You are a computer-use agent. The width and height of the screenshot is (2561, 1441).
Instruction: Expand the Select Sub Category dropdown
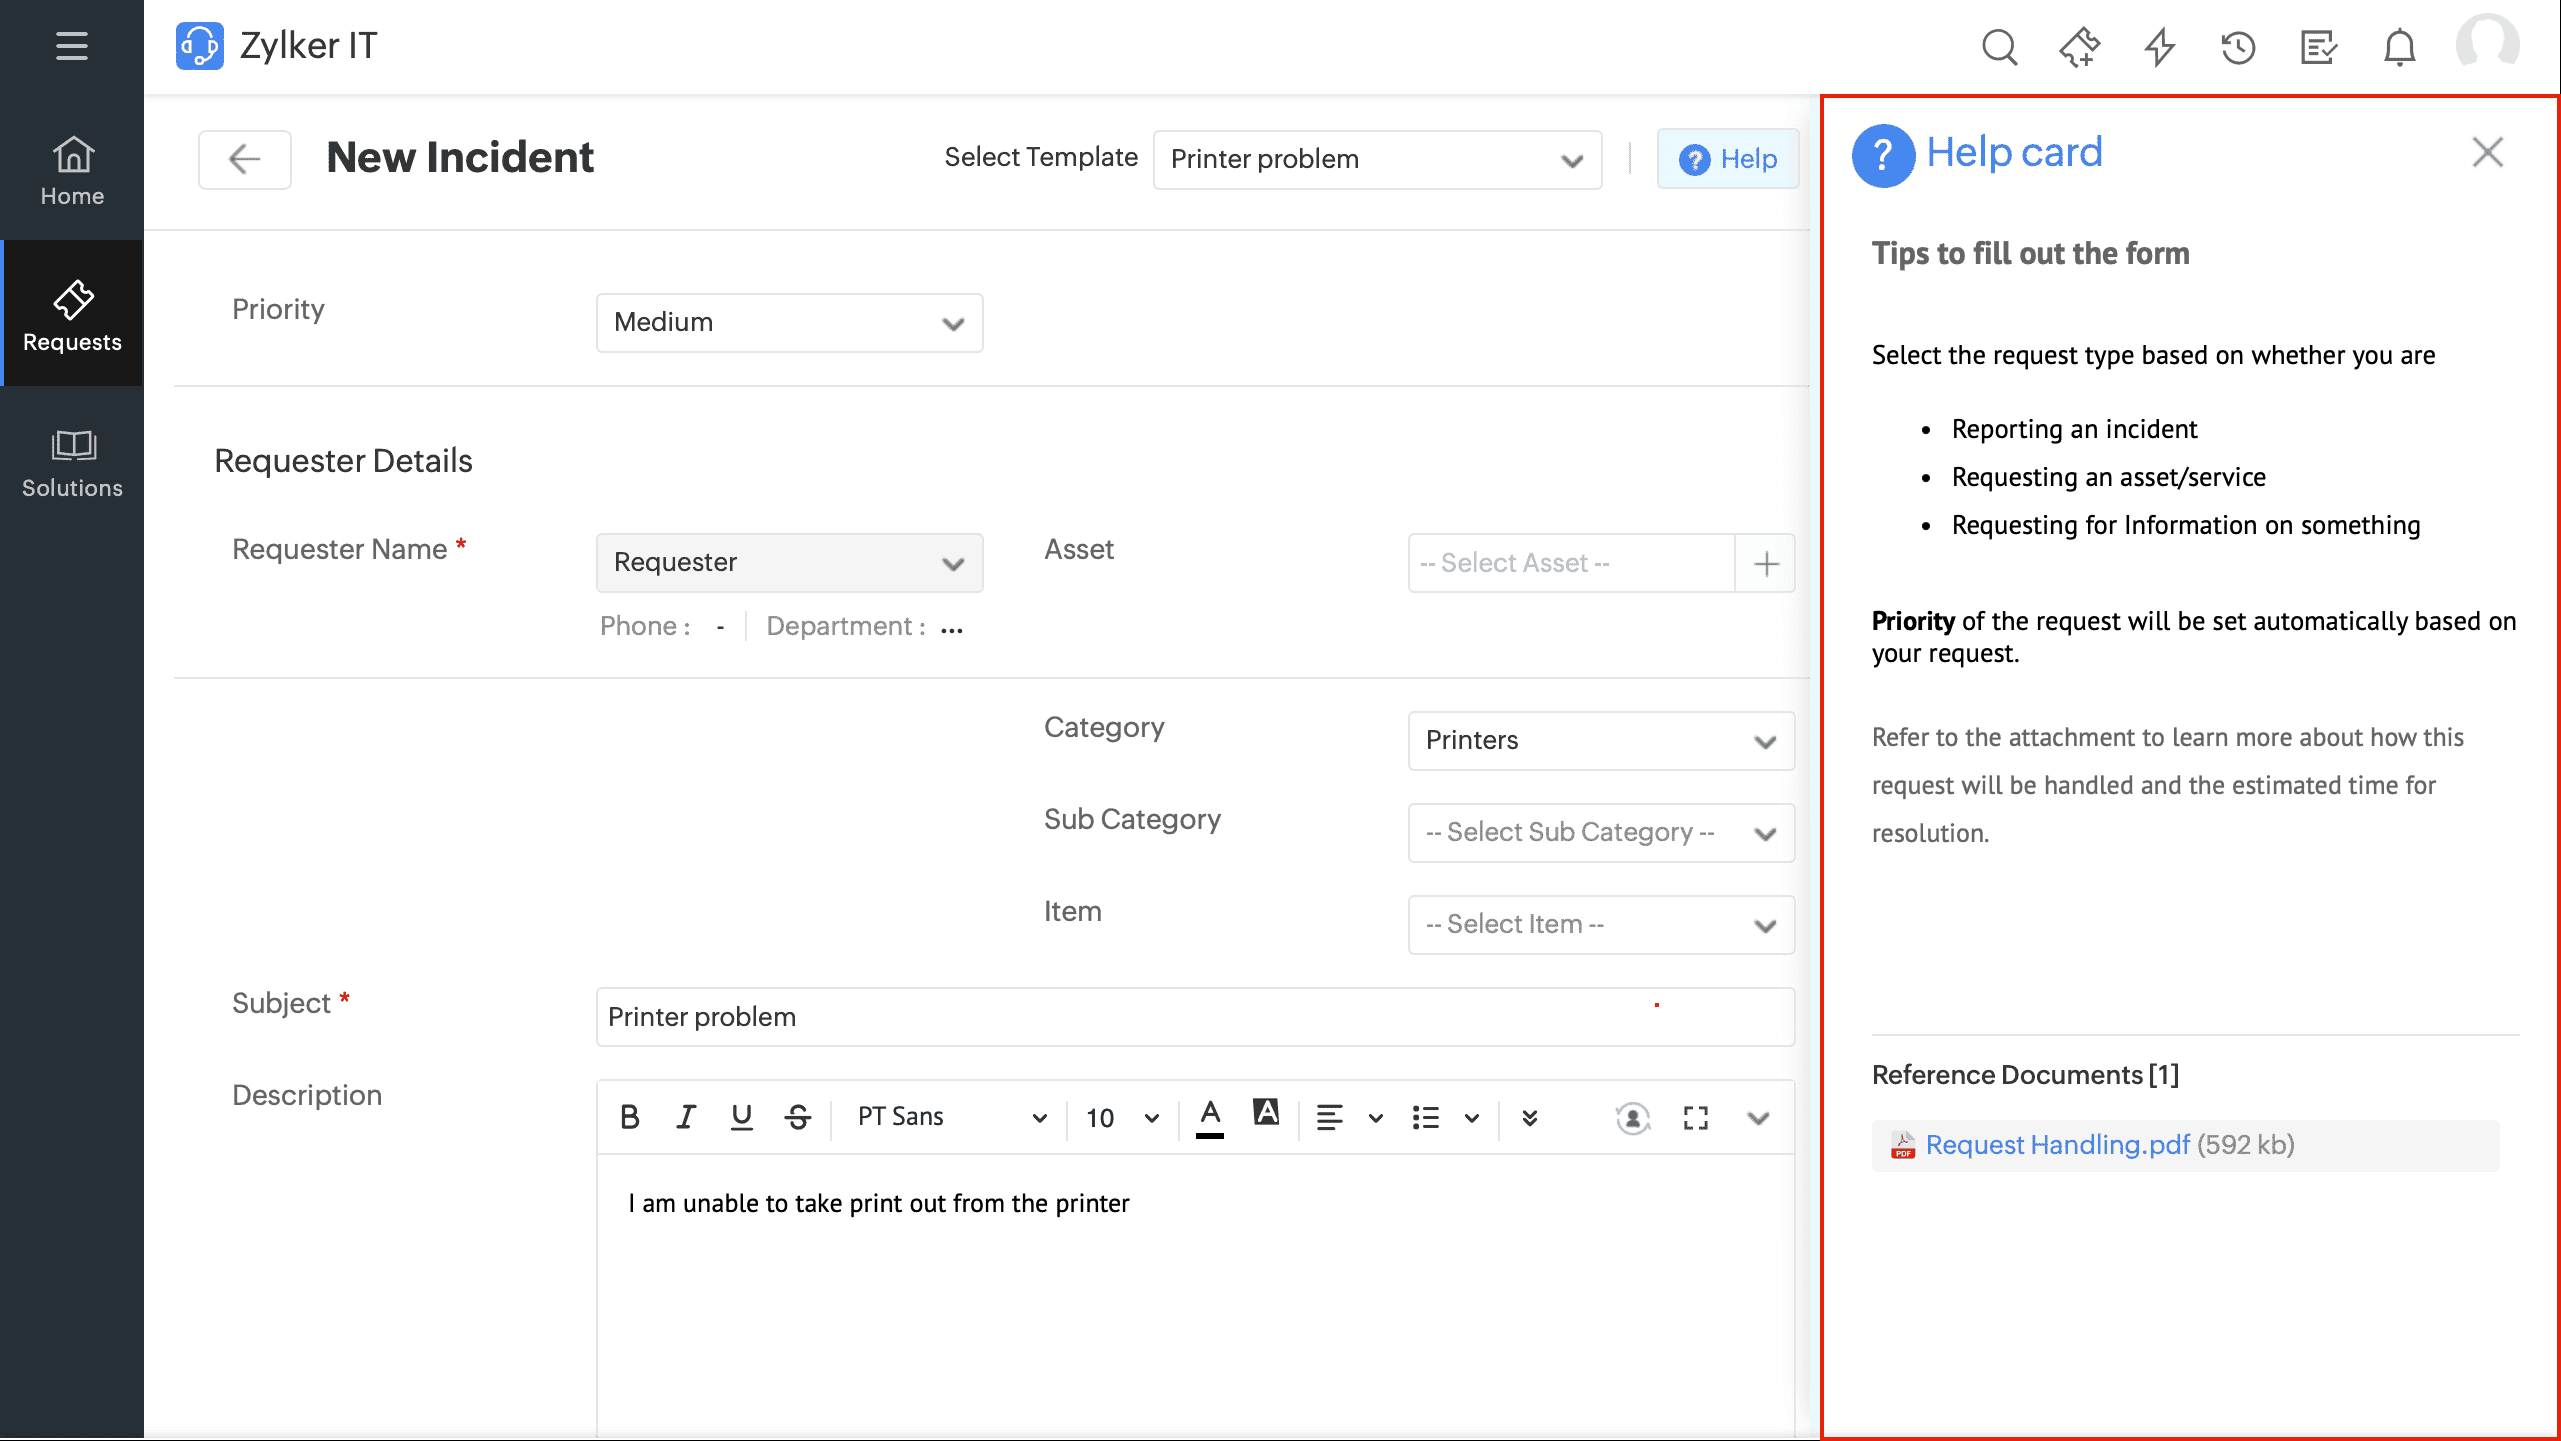tap(1600, 833)
